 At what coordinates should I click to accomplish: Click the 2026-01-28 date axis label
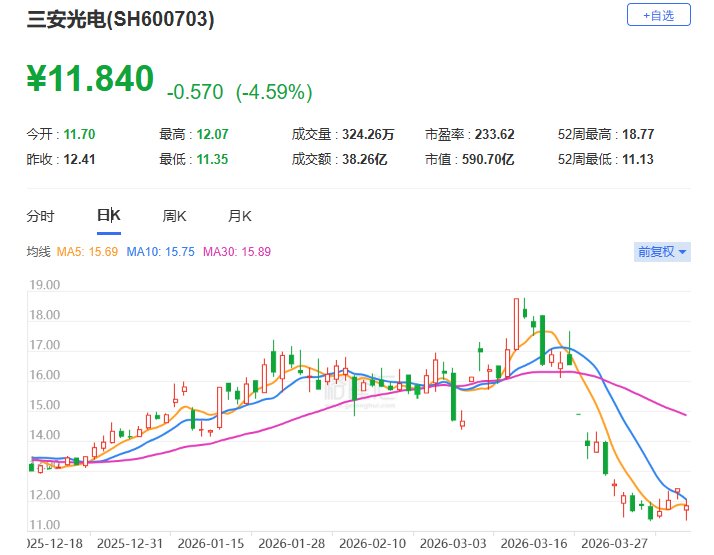point(291,544)
